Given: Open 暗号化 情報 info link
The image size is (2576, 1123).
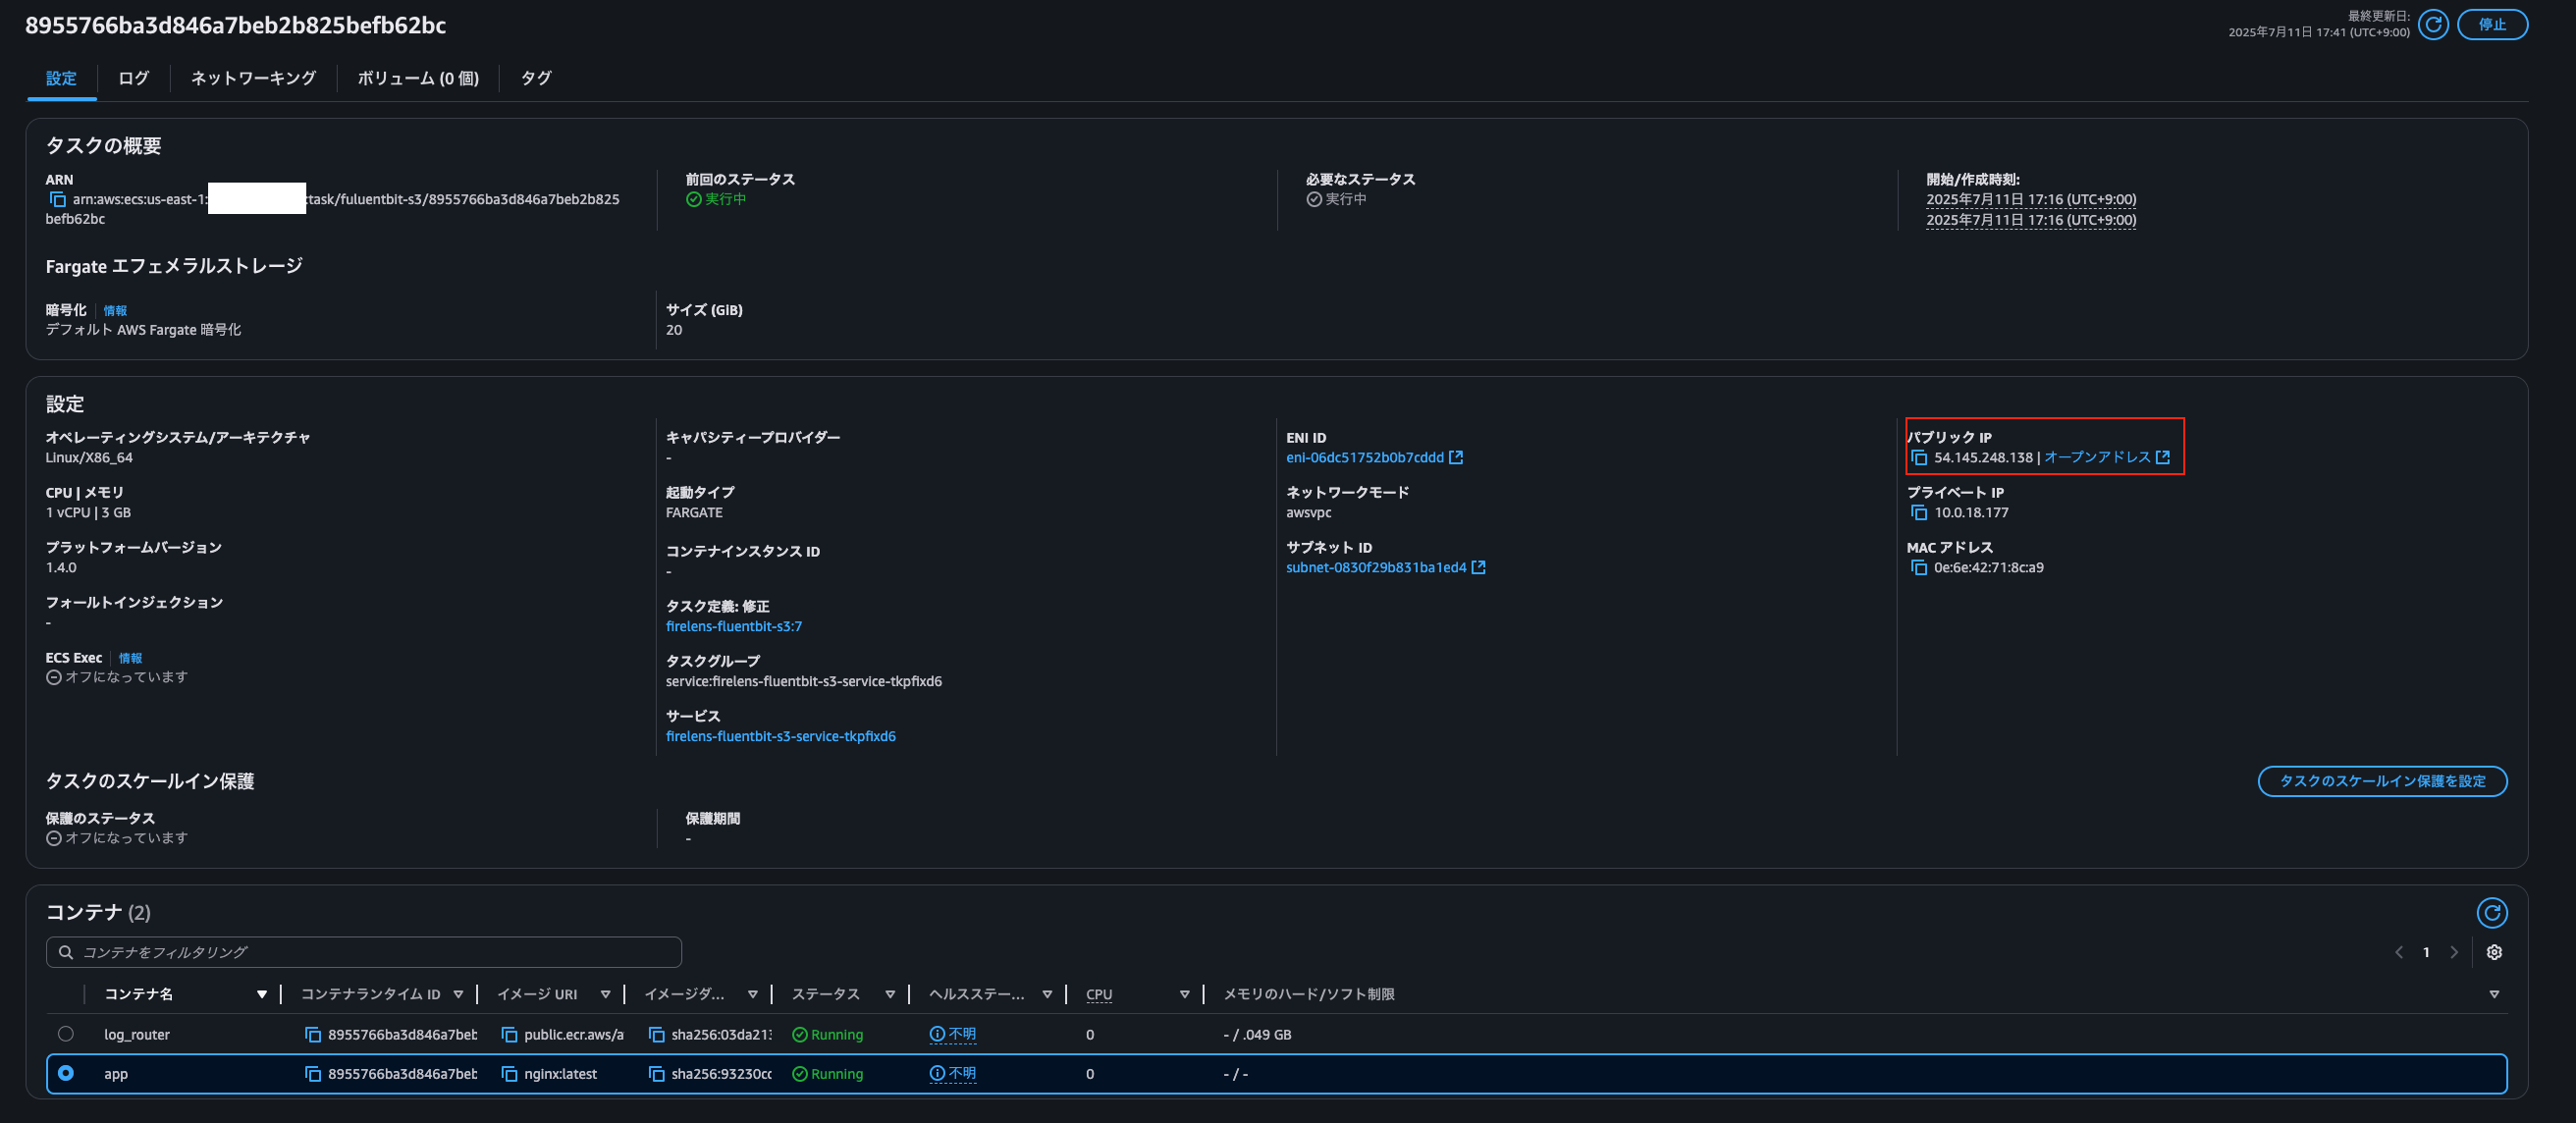Looking at the screenshot, I should 115,311.
